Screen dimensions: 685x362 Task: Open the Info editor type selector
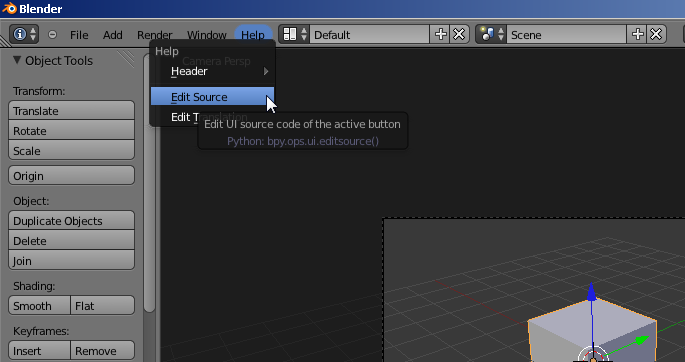(x=24, y=34)
